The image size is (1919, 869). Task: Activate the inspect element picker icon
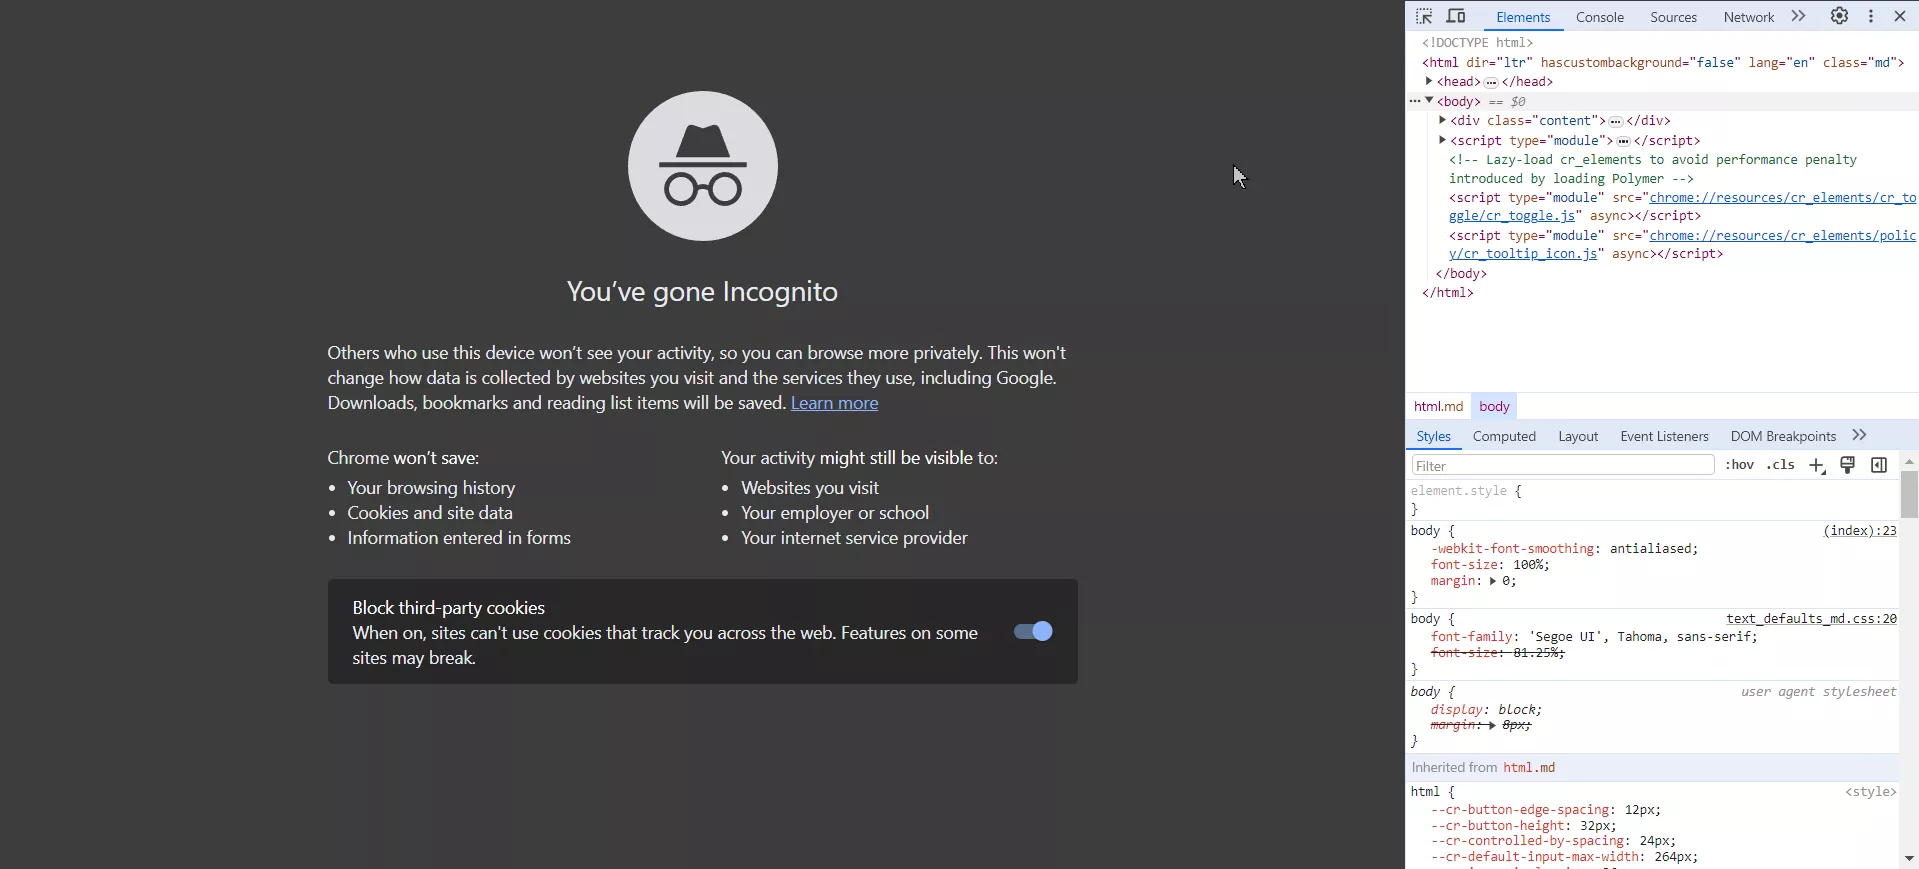[x=1424, y=16]
